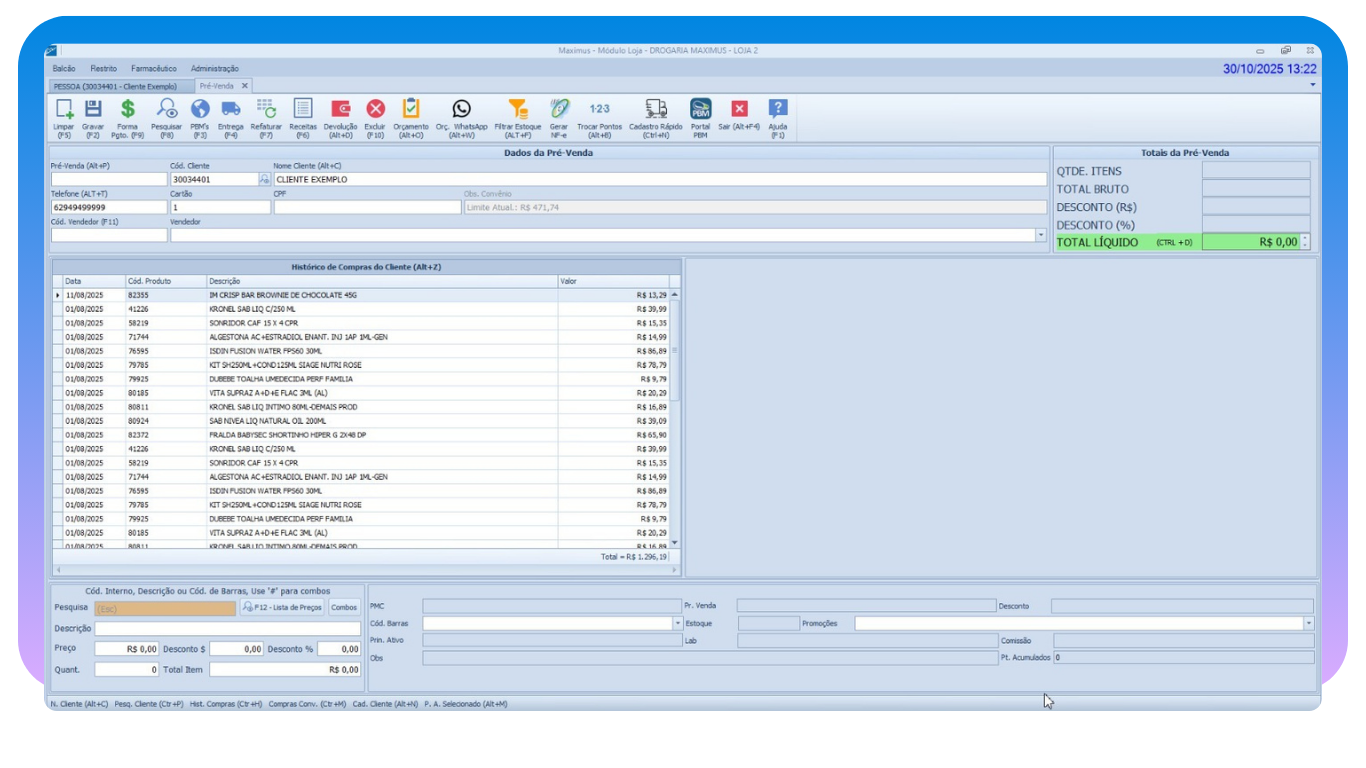Image resolution: width=1366 pixels, height=768 pixels.
Task: Open Trocar Pontos toolbar icon
Action: coord(600,109)
